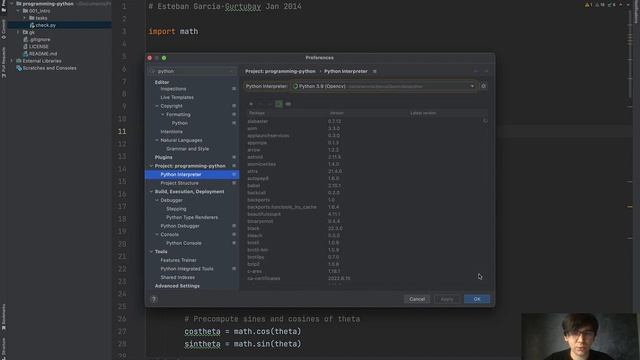The width and height of the screenshot is (640, 360).
Task: Expand the tasks folder in project tree
Action: 24,18
